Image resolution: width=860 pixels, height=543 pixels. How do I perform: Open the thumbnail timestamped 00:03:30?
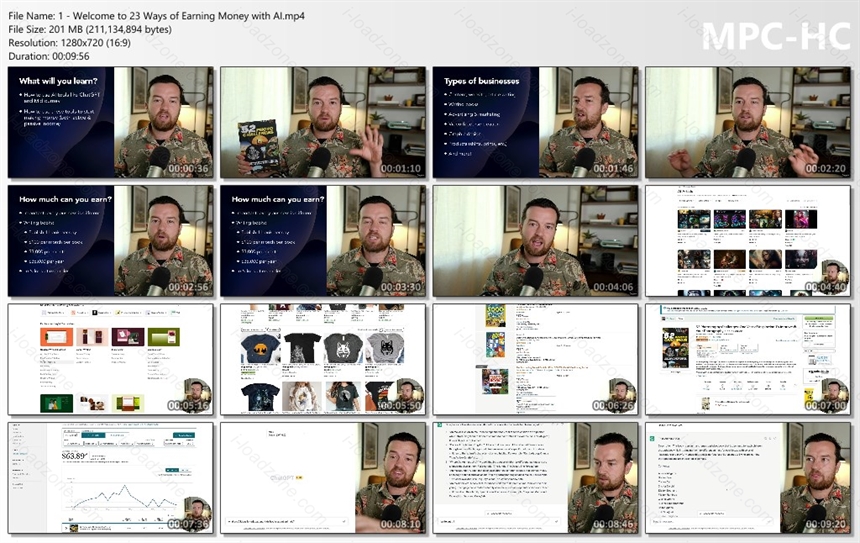[323, 241]
